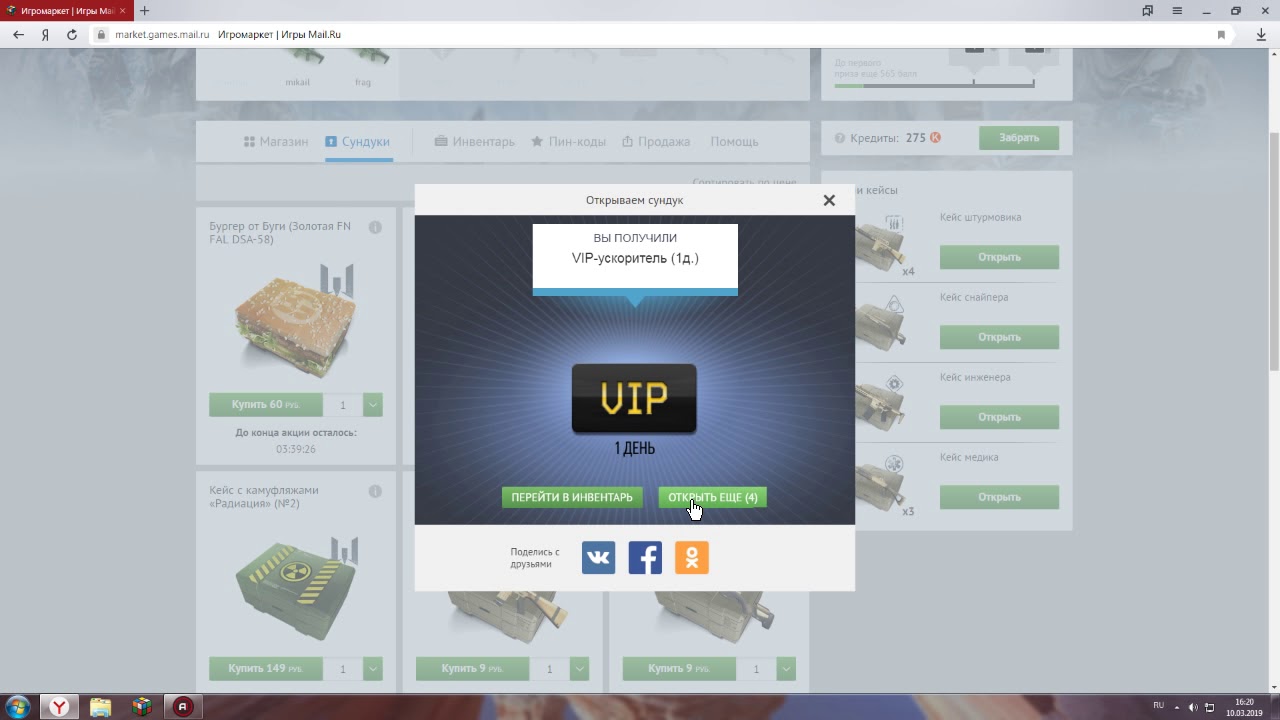Image resolution: width=1280 pixels, height=720 pixels.
Task: Click the 'Забрать' credits button
Action: pyautogui.click(x=1019, y=138)
